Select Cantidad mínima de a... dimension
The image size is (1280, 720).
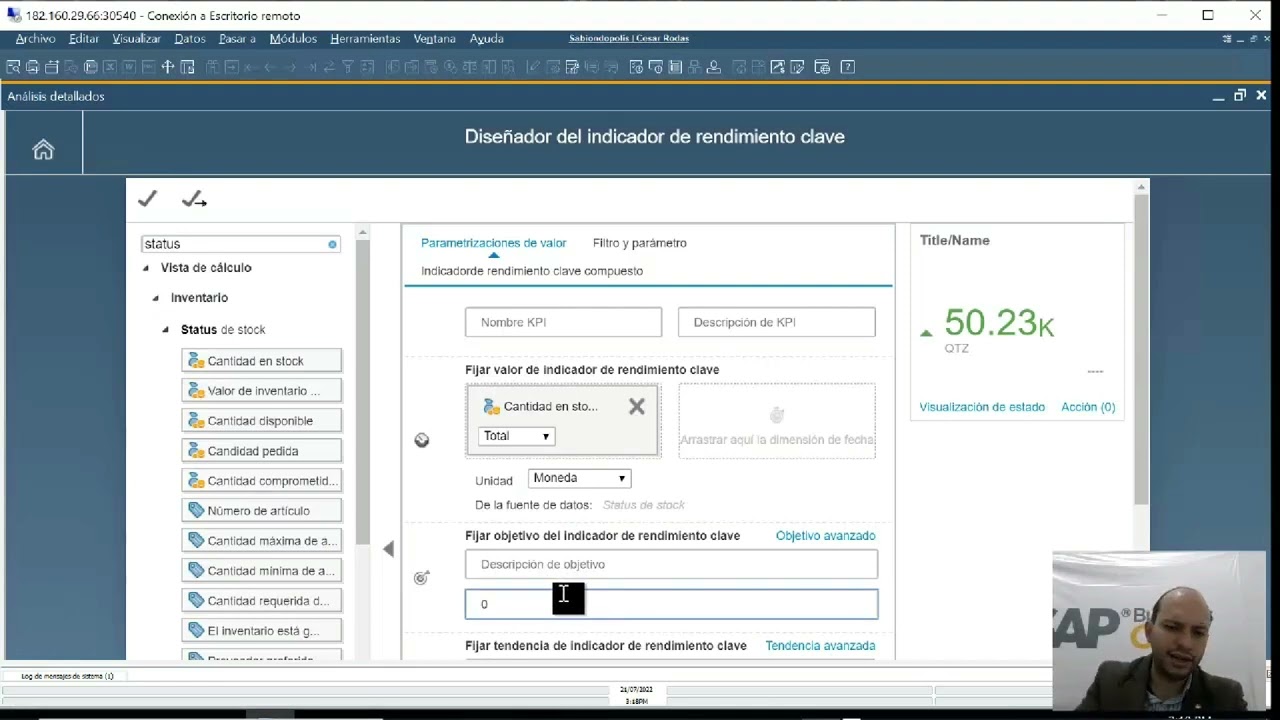(261, 571)
